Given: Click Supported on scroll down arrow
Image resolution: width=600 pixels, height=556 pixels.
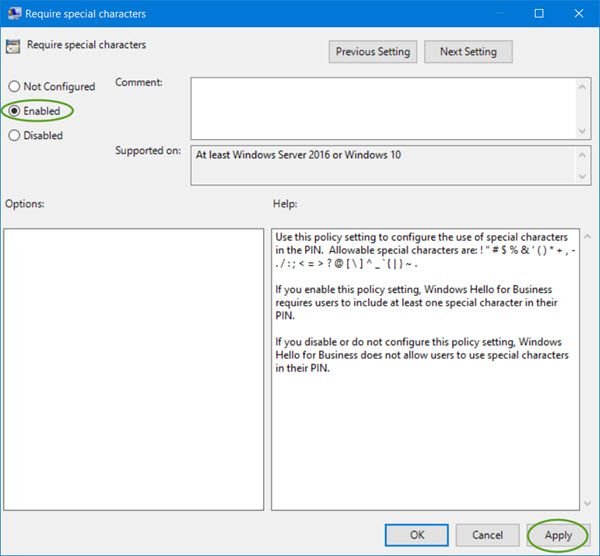Looking at the screenshot, I should pos(582,176).
